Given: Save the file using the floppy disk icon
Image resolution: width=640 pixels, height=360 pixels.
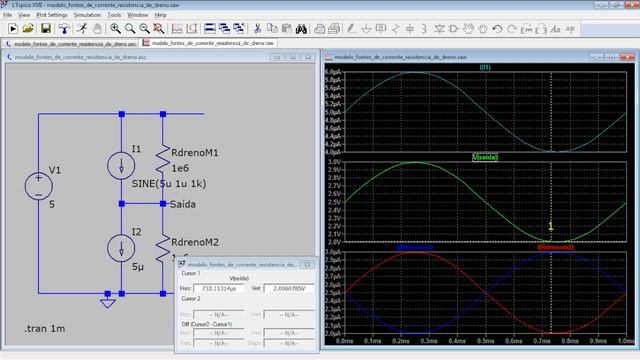Looking at the screenshot, I should pos(46,29).
